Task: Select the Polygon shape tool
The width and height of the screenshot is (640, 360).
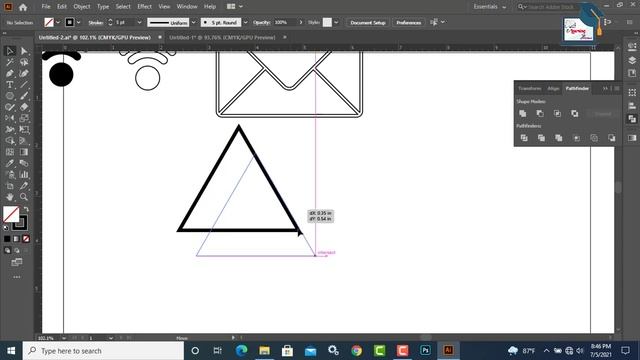Action: (x=10, y=96)
